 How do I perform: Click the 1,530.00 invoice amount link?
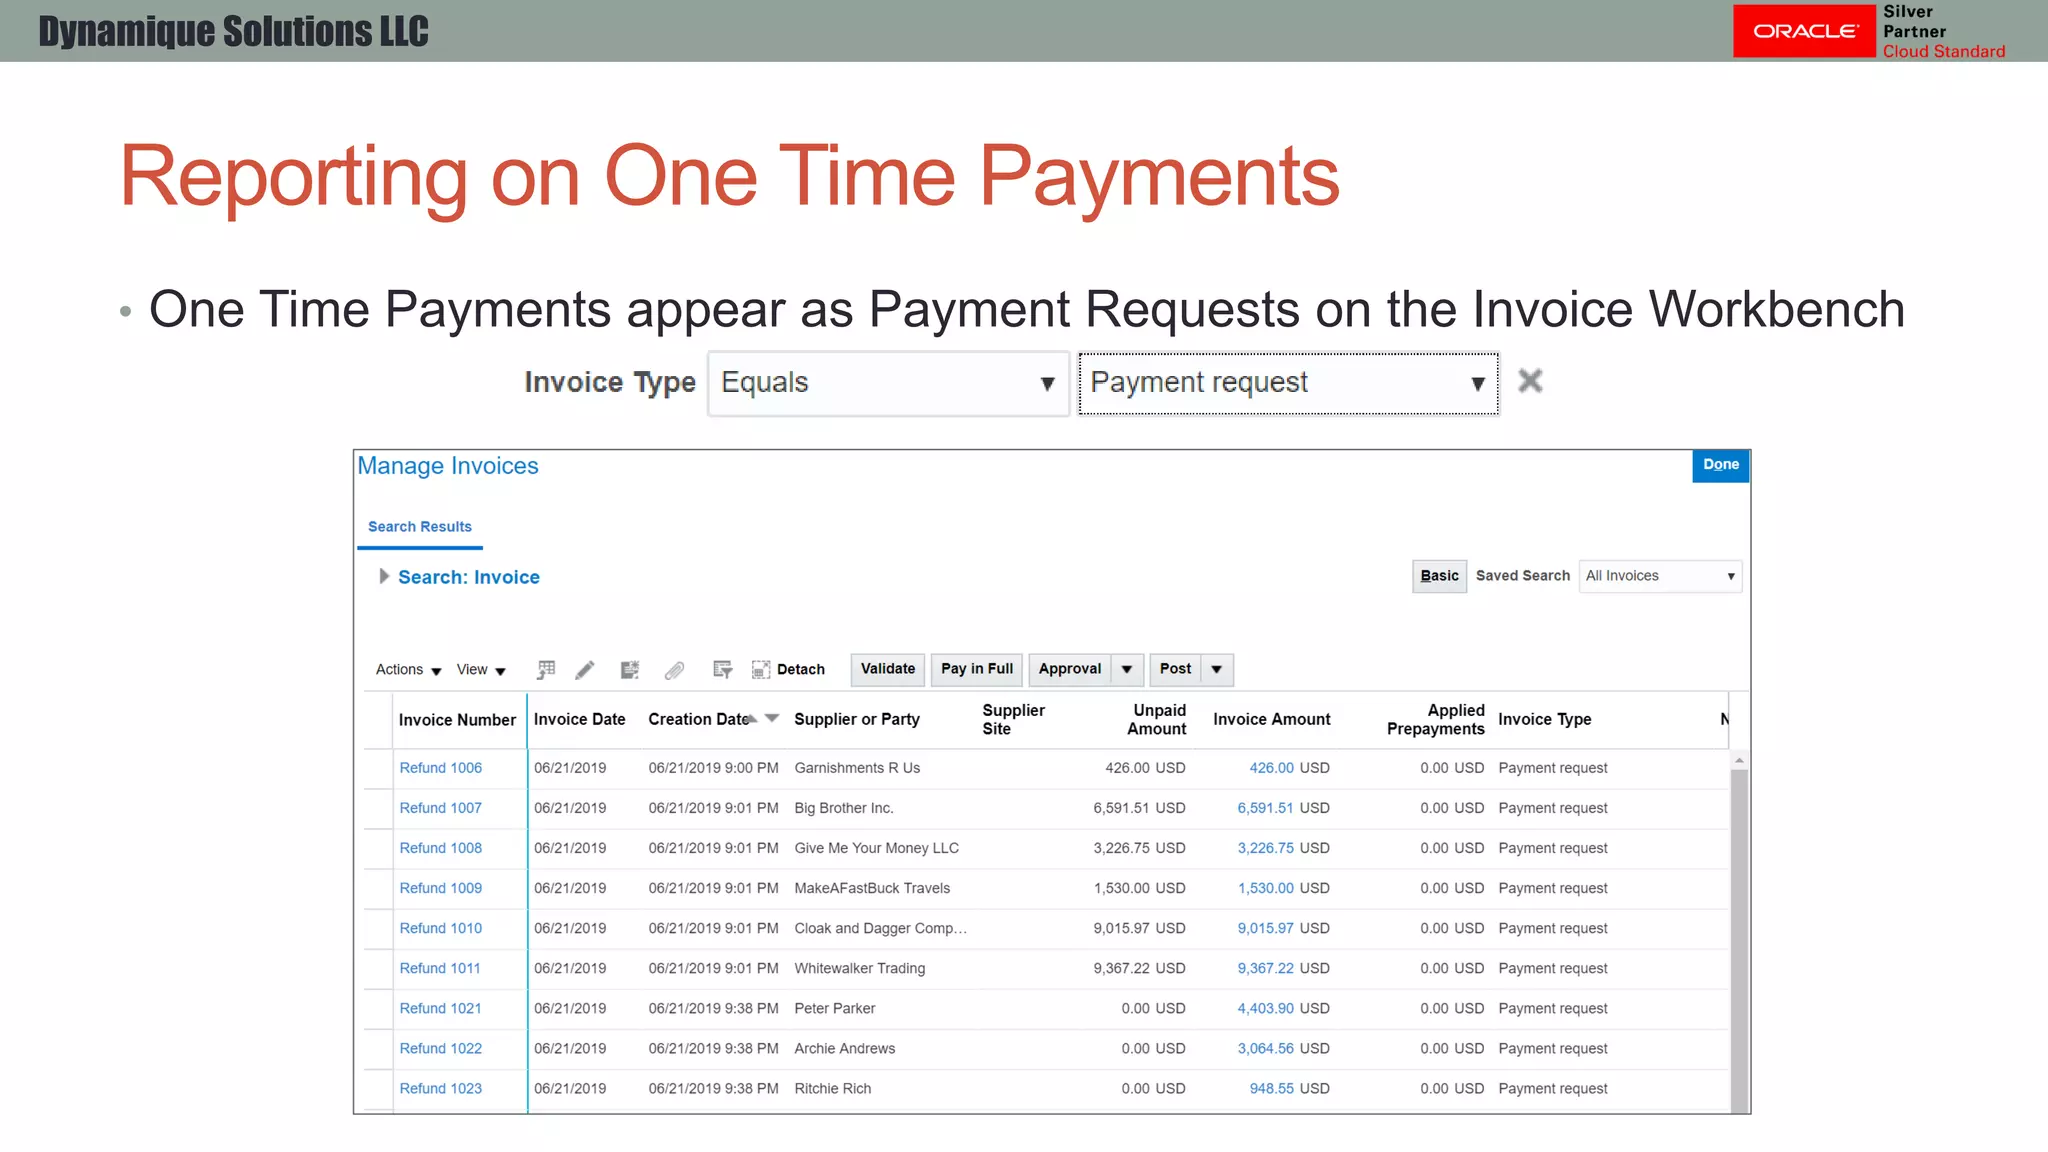[1265, 888]
